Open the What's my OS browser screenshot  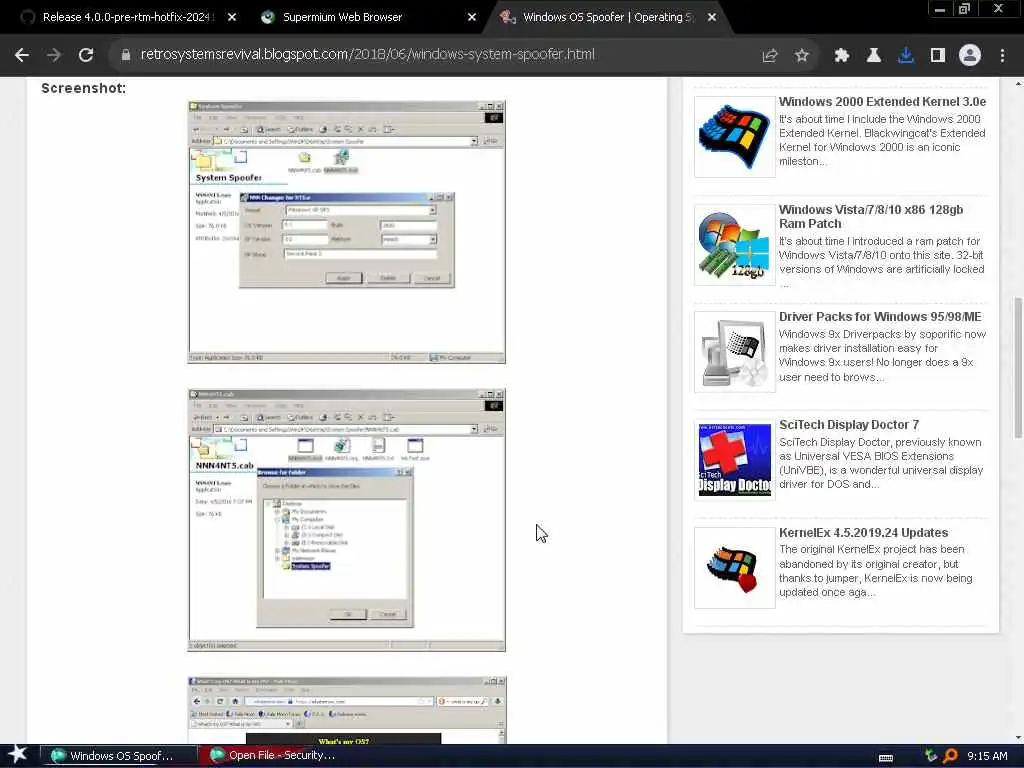(347, 710)
